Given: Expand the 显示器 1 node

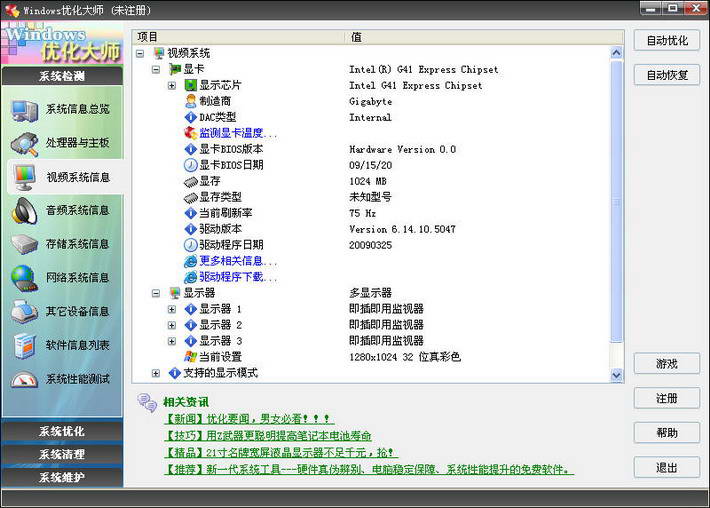Looking at the screenshot, I should pos(172,309).
